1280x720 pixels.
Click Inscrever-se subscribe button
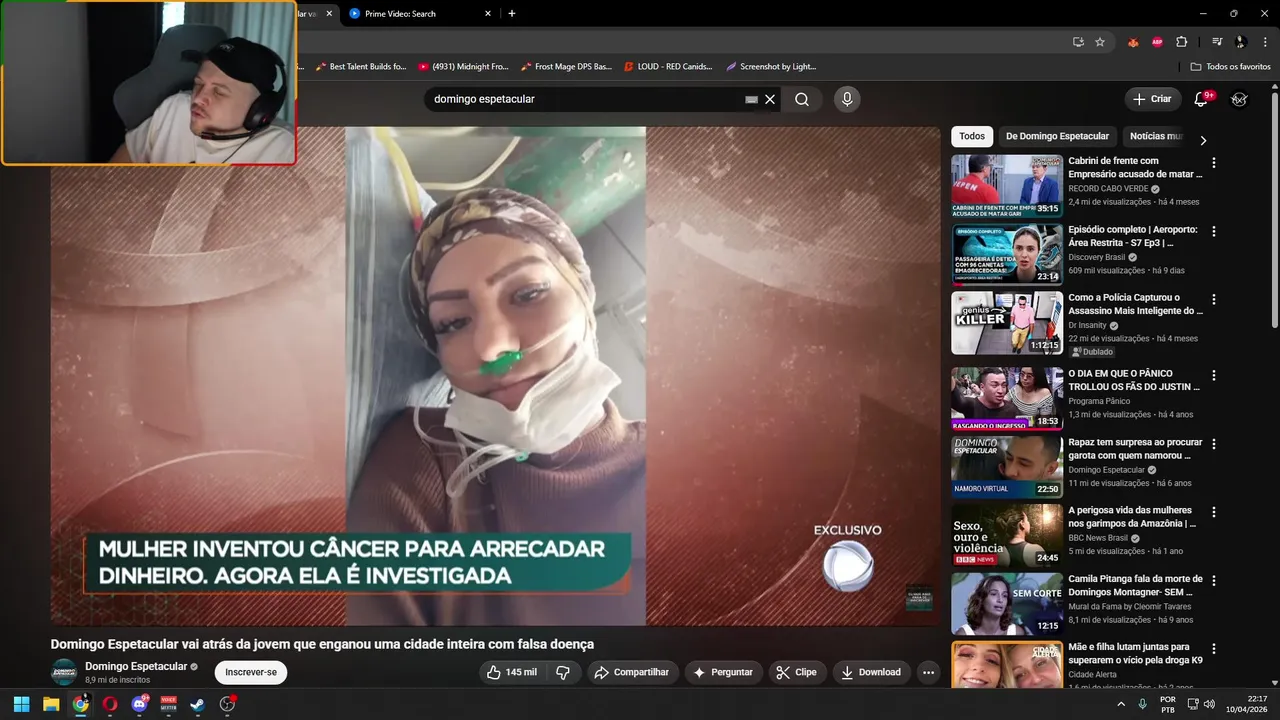[x=250, y=672]
